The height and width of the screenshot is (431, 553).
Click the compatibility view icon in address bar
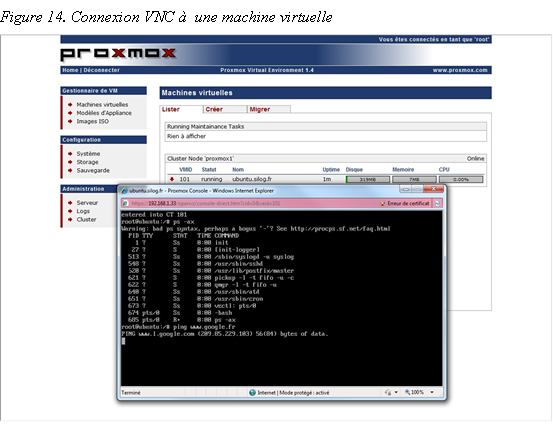click(x=437, y=204)
